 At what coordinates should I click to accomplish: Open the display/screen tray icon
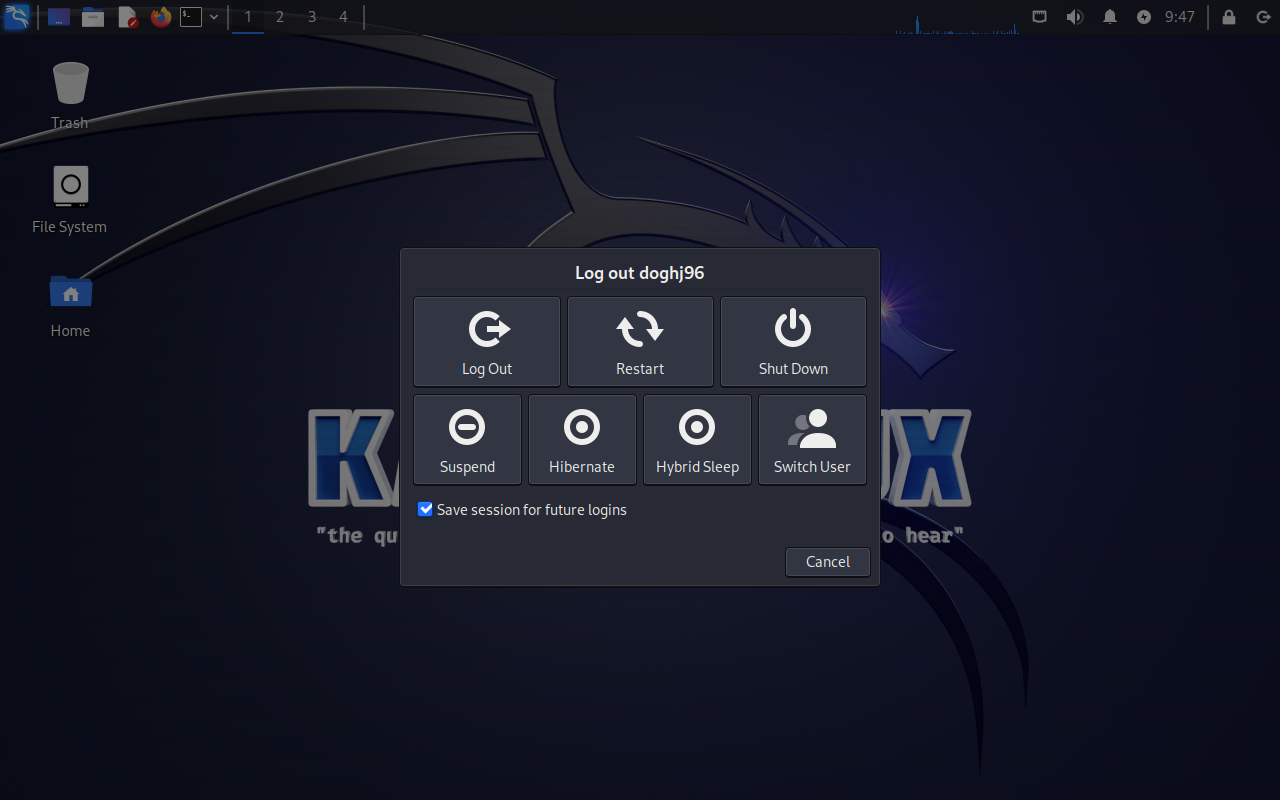(1040, 17)
